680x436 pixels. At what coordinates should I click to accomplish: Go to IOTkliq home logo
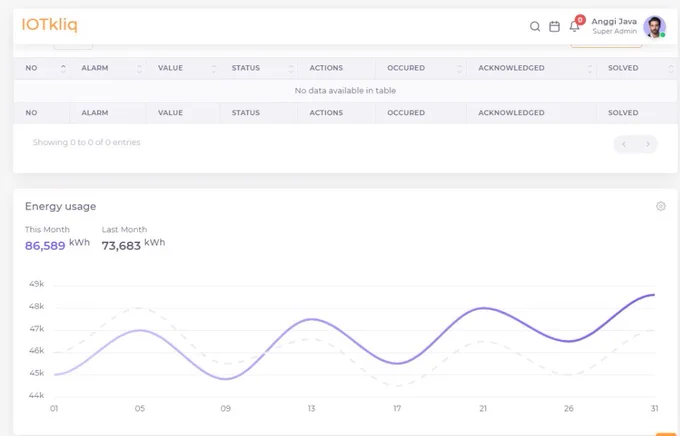[49, 25]
